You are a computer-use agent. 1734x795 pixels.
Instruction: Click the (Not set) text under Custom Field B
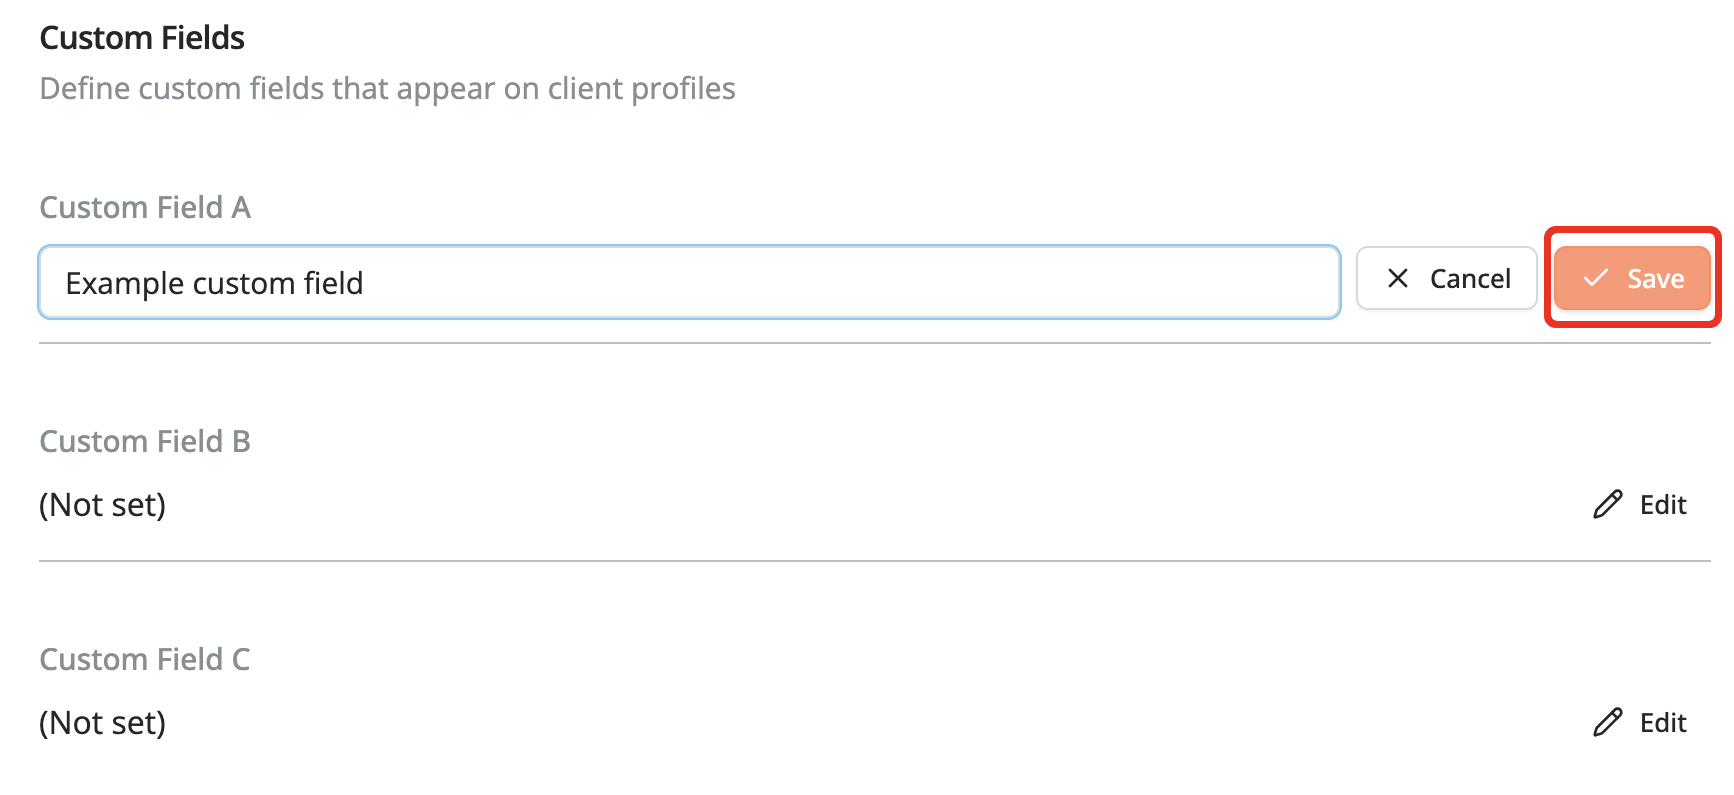point(102,504)
